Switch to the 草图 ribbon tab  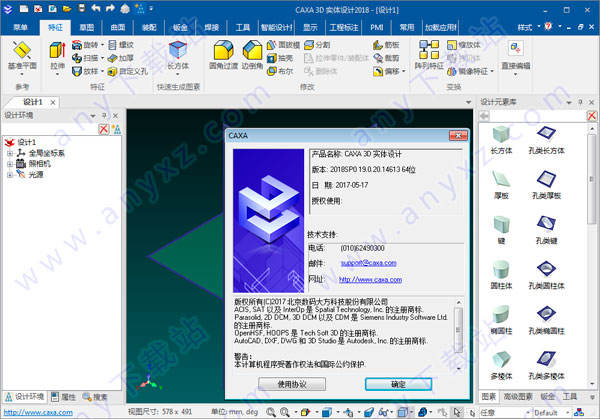(x=86, y=27)
